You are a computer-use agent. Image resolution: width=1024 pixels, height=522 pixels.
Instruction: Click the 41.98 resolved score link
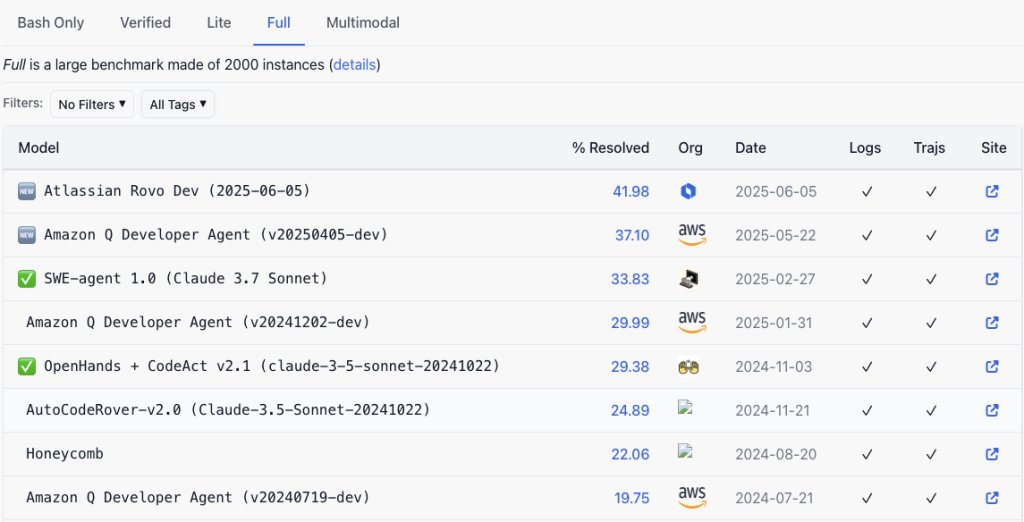tap(630, 191)
